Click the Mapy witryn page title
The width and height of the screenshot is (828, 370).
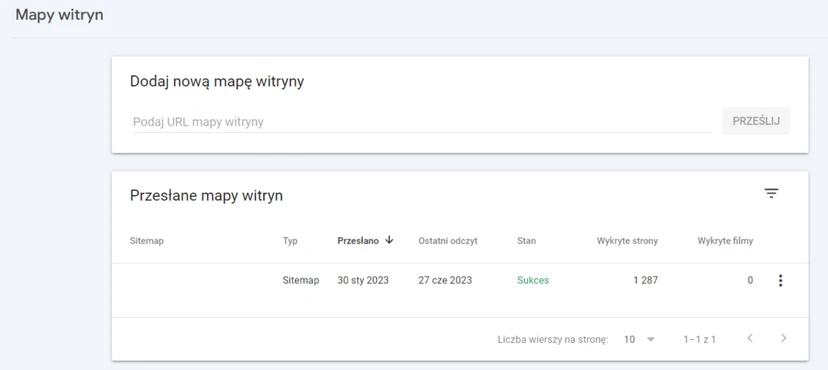click(x=60, y=15)
